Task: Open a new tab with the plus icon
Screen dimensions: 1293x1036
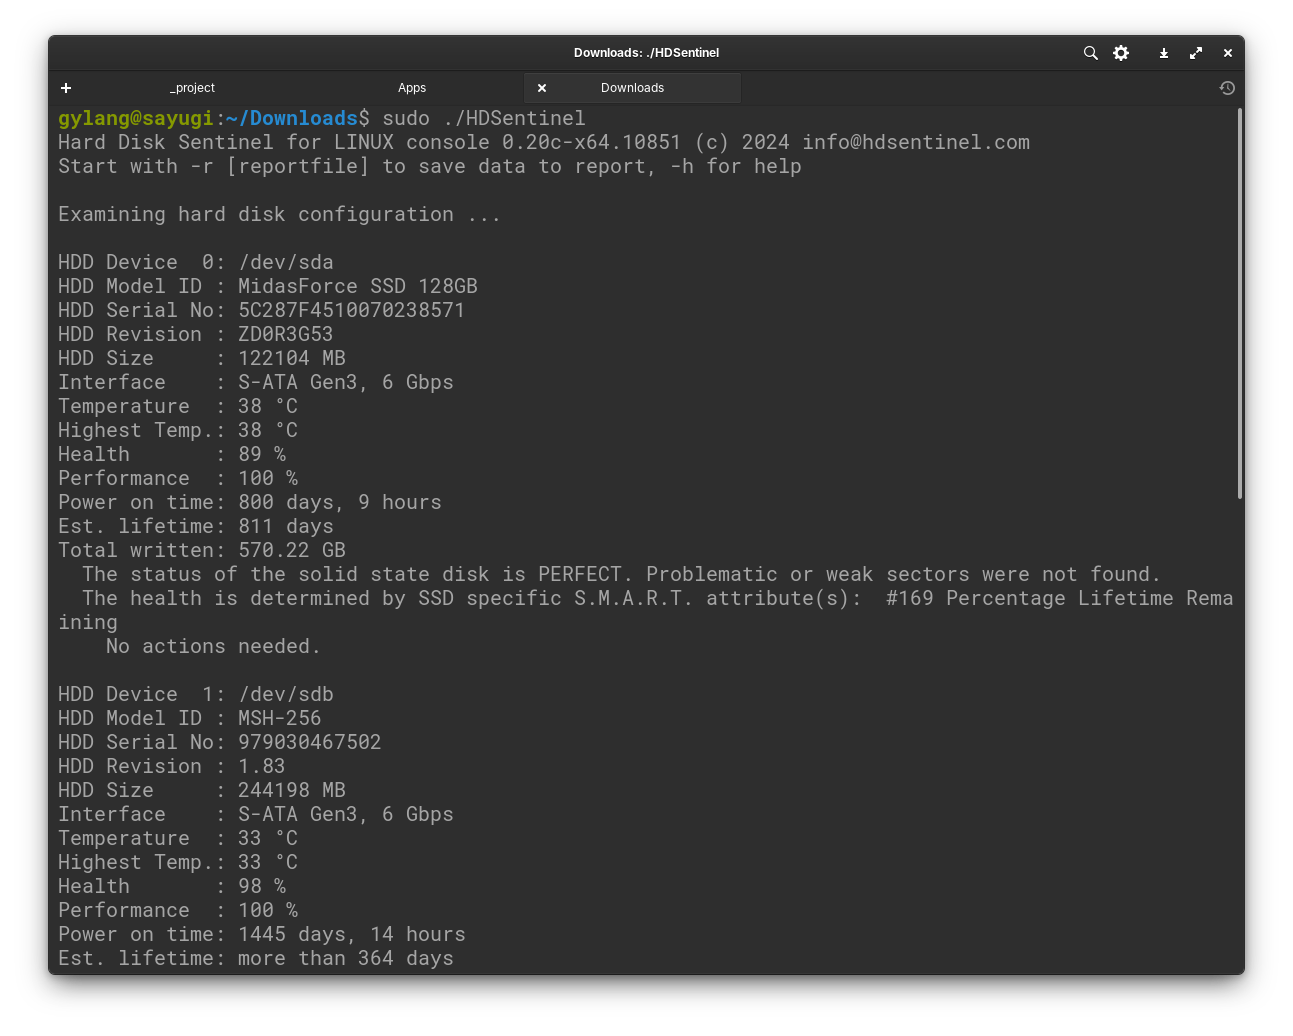Action: [x=66, y=88]
